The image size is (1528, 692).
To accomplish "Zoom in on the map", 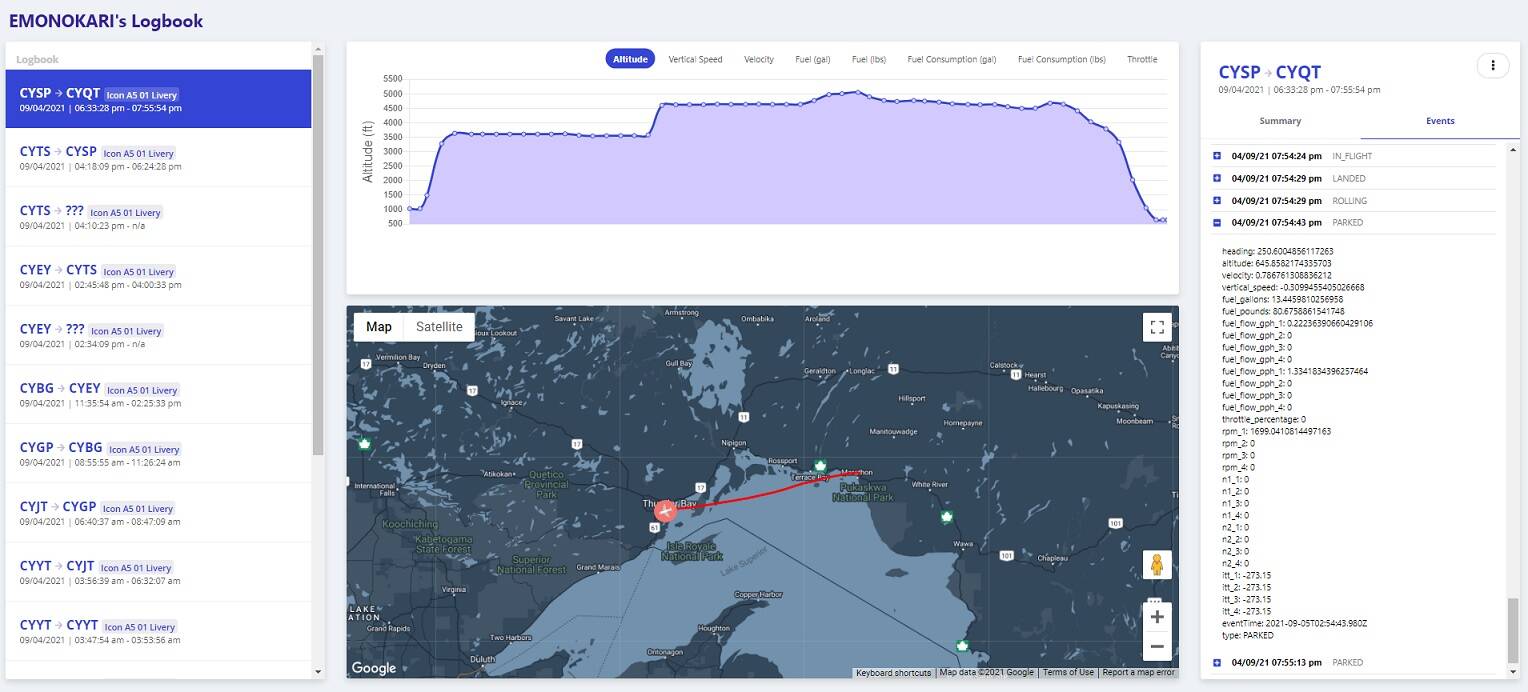I will pyautogui.click(x=1157, y=617).
